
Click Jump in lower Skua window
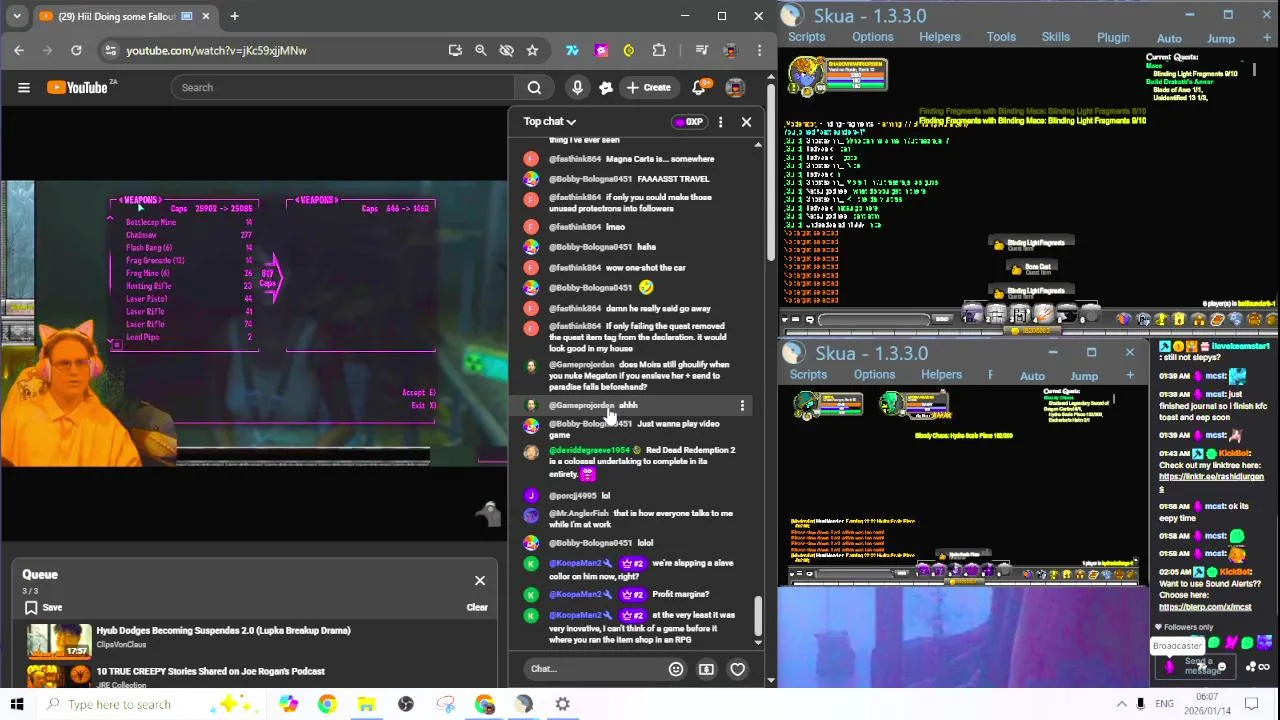(1084, 377)
